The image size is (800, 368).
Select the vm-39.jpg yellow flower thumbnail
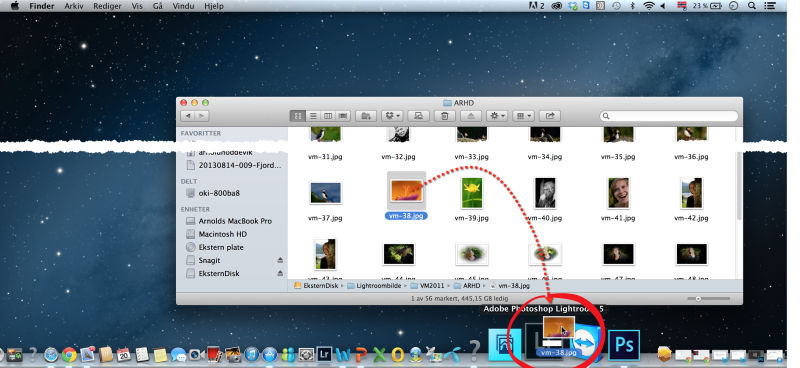pyautogui.click(x=471, y=193)
